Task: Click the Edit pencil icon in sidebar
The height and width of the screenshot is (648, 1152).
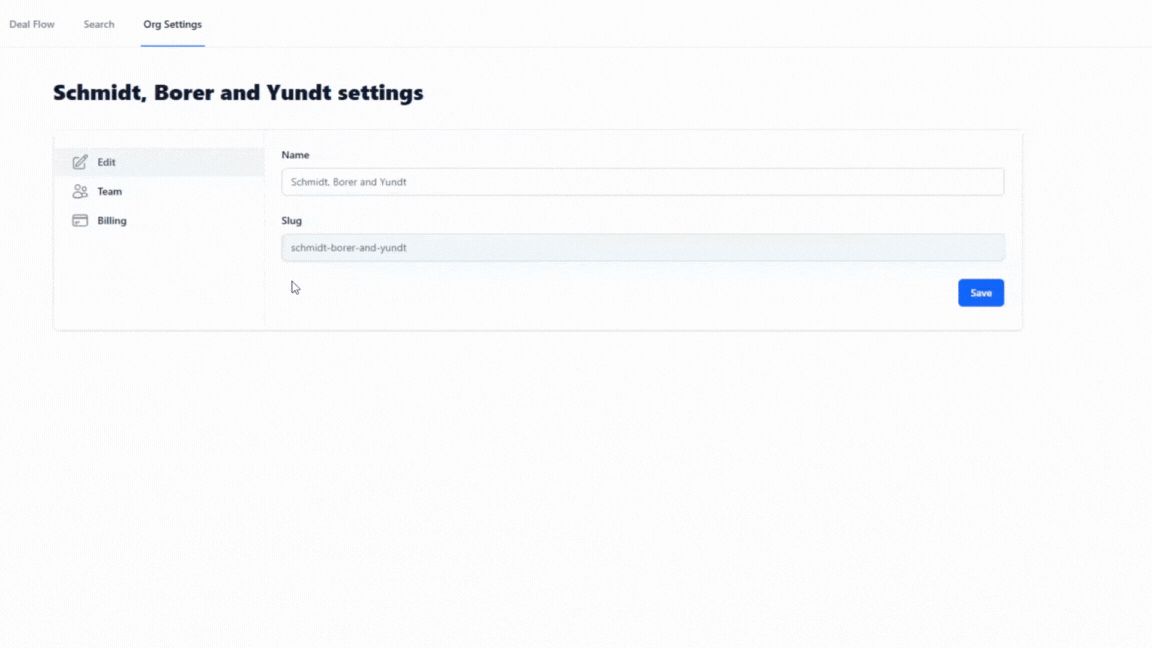Action: [x=80, y=162]
